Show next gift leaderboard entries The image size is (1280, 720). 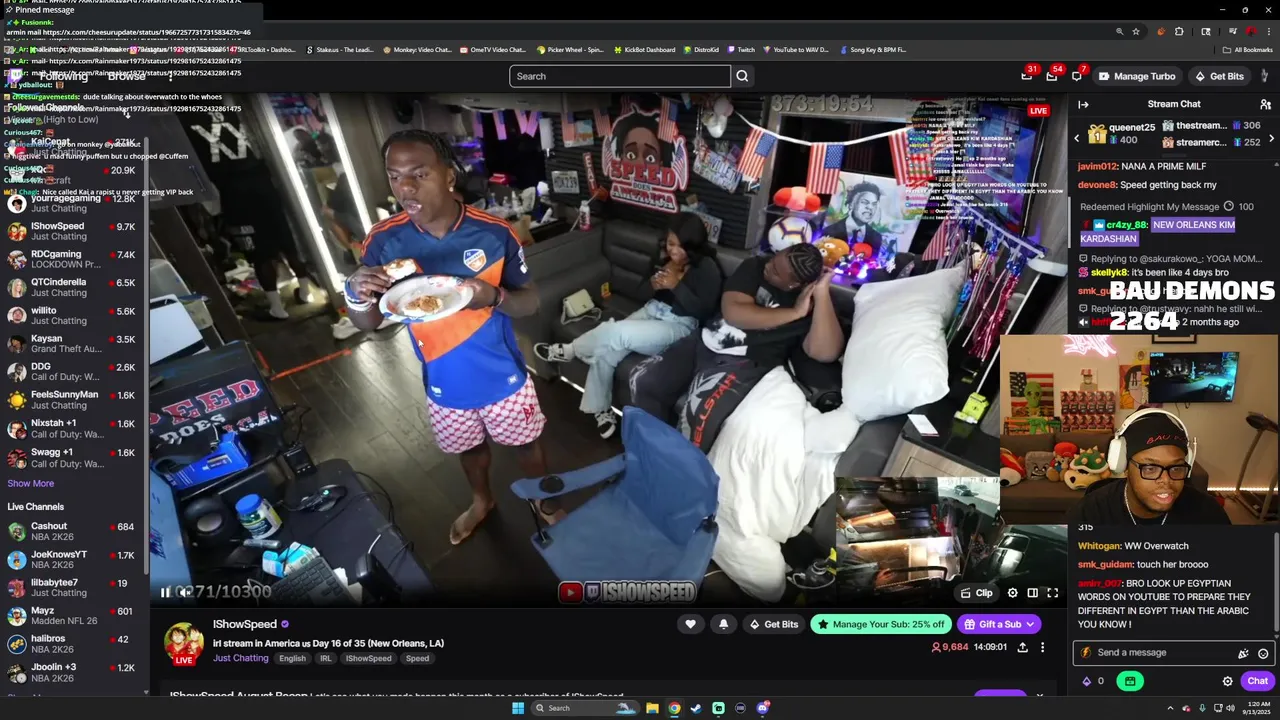(1271, 138)
